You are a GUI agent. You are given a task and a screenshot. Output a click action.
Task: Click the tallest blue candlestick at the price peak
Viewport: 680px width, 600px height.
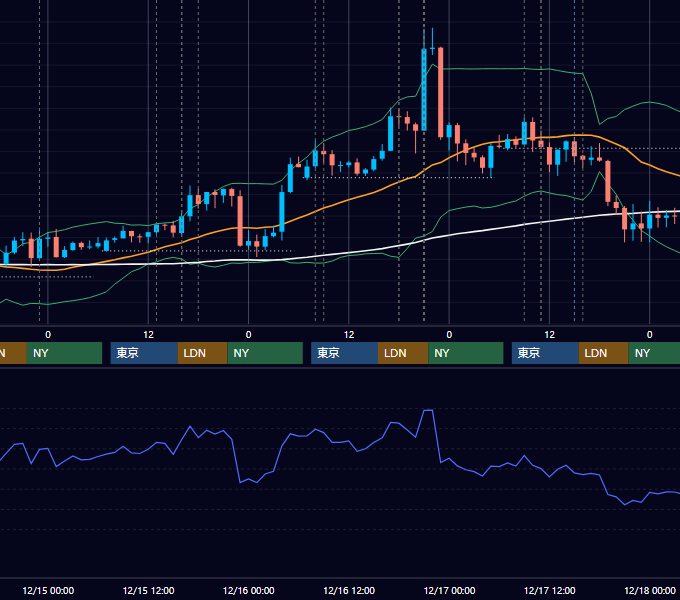point(424,89)
